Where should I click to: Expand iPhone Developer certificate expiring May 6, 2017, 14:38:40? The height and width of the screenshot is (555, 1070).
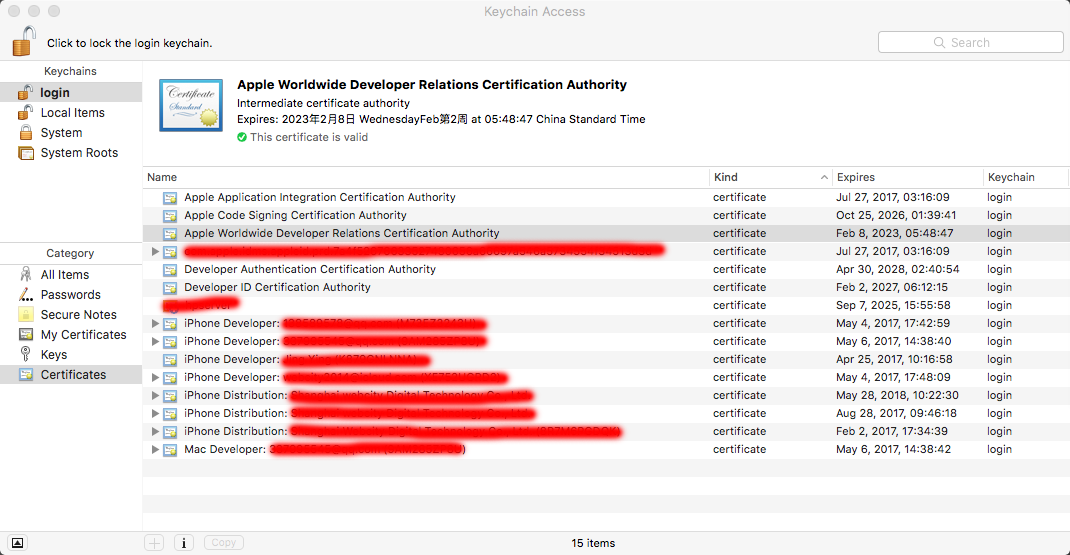tap(155, 341)
